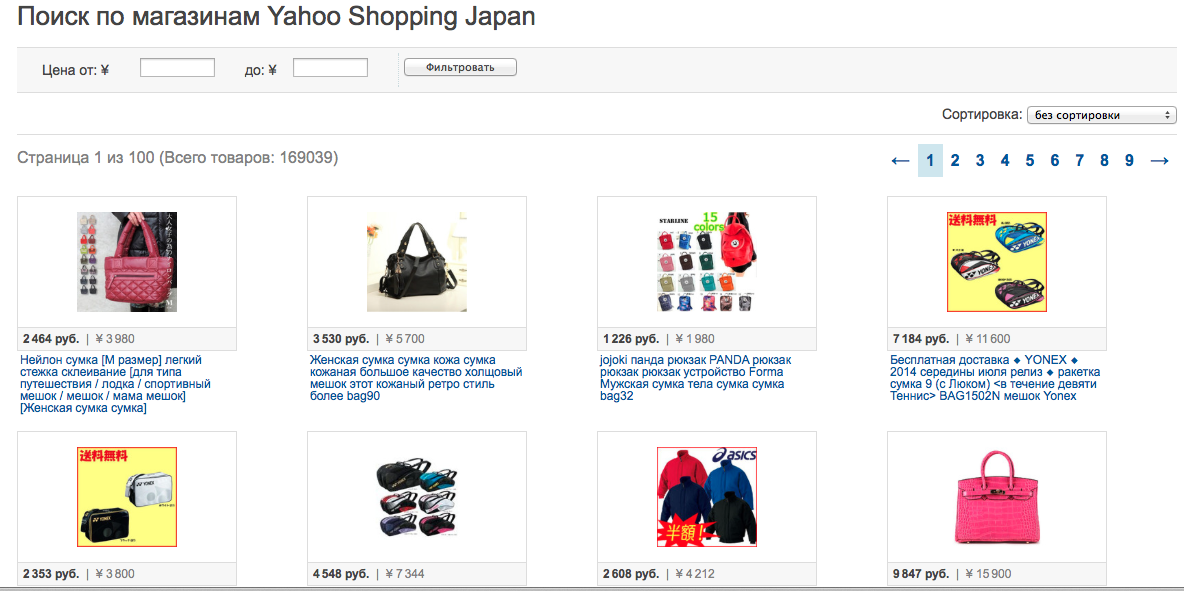The width and height of the screenshot is (1184, 591).
Task: Open the Yonex tennis racket bag thumbnail
Action: pyautogui.click(x=997, y=261)
